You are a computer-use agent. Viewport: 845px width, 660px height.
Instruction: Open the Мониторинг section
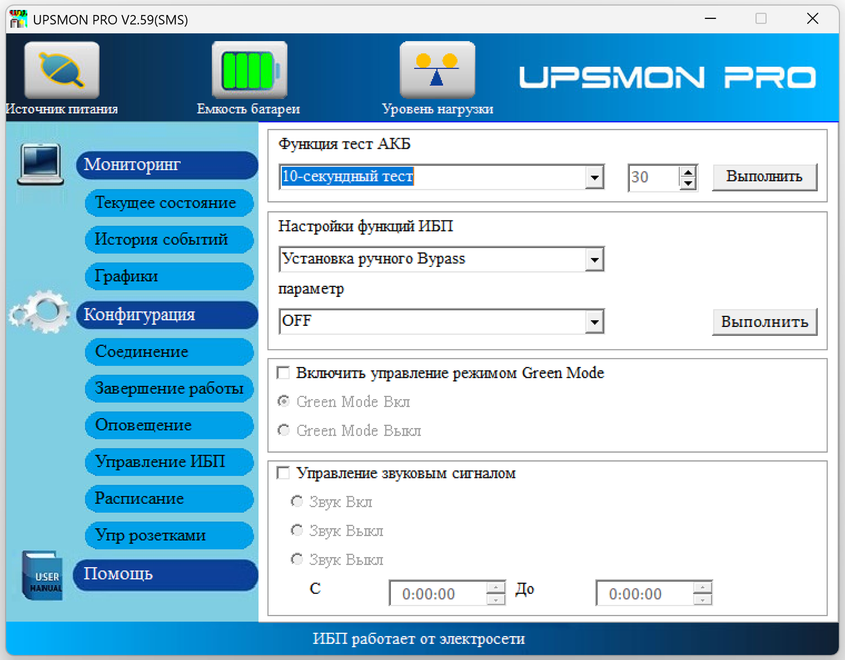tap(167, 165)
